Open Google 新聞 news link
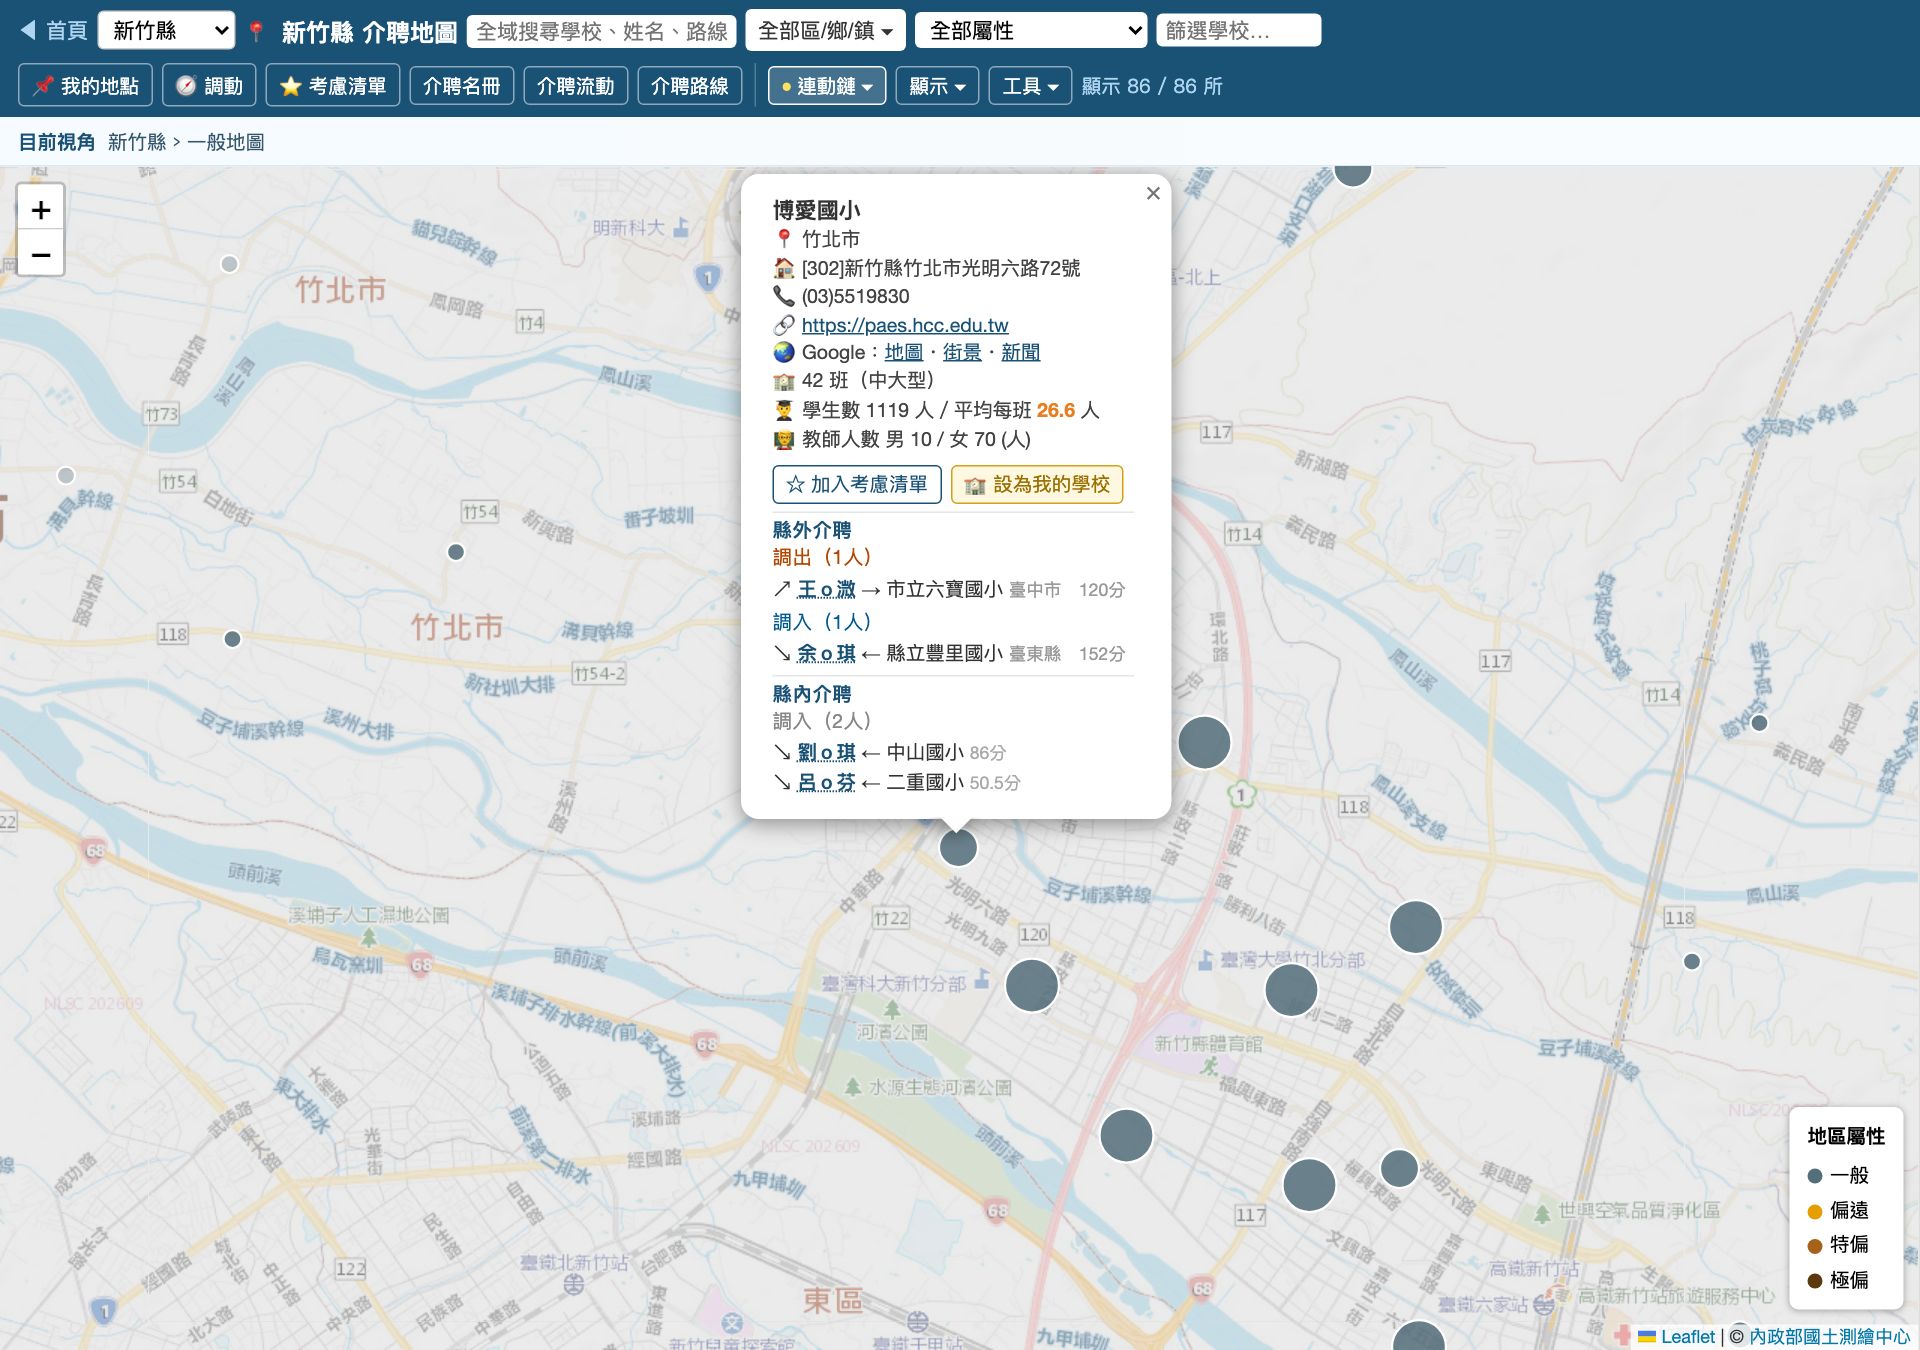The height and width of the screenshot is (1350, 1920). click(x=1021, y=352)
